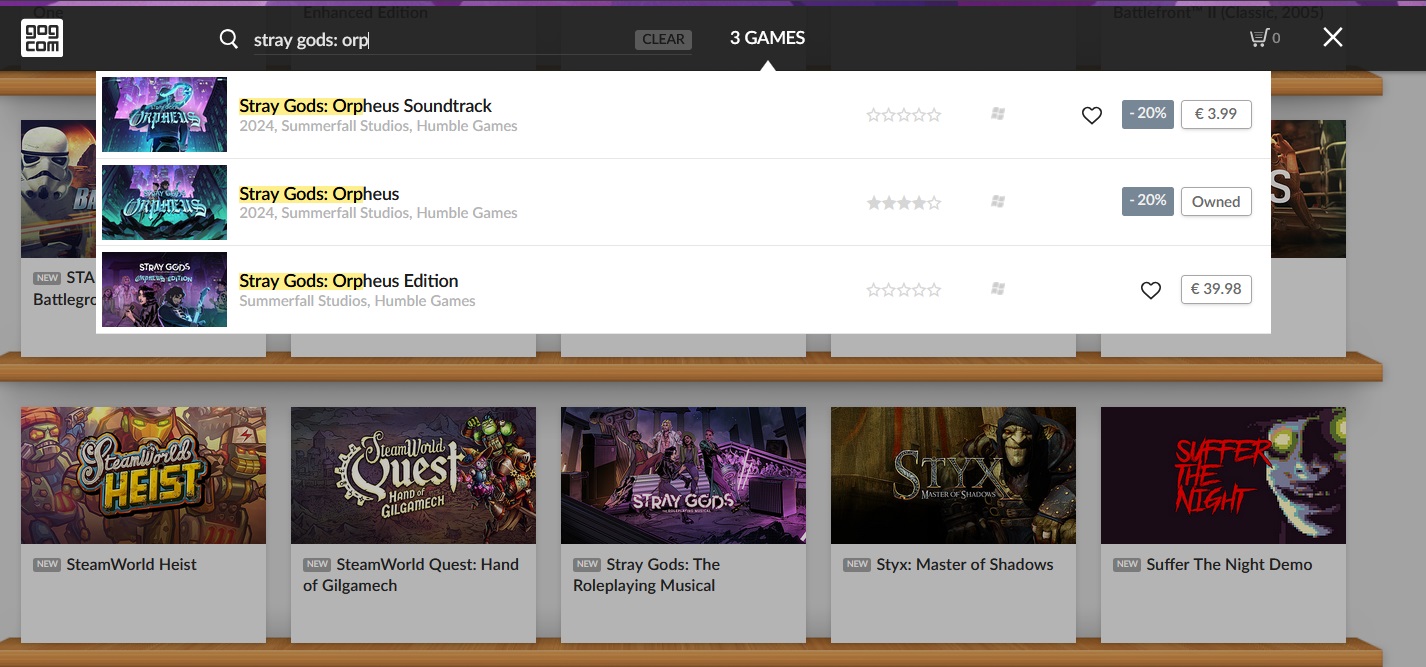Click the GOG.com logo icon

[42, 38]
